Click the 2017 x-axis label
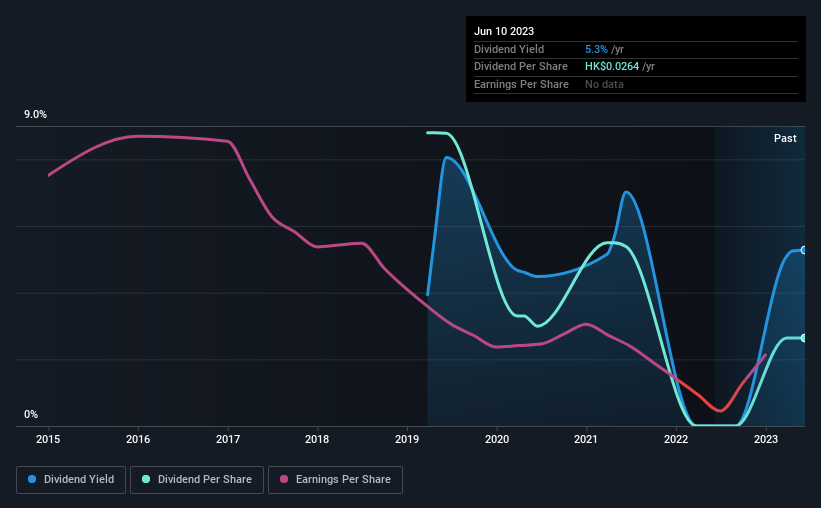The width and height of the screenshot is (821, 508). click(x=228, y=439)
